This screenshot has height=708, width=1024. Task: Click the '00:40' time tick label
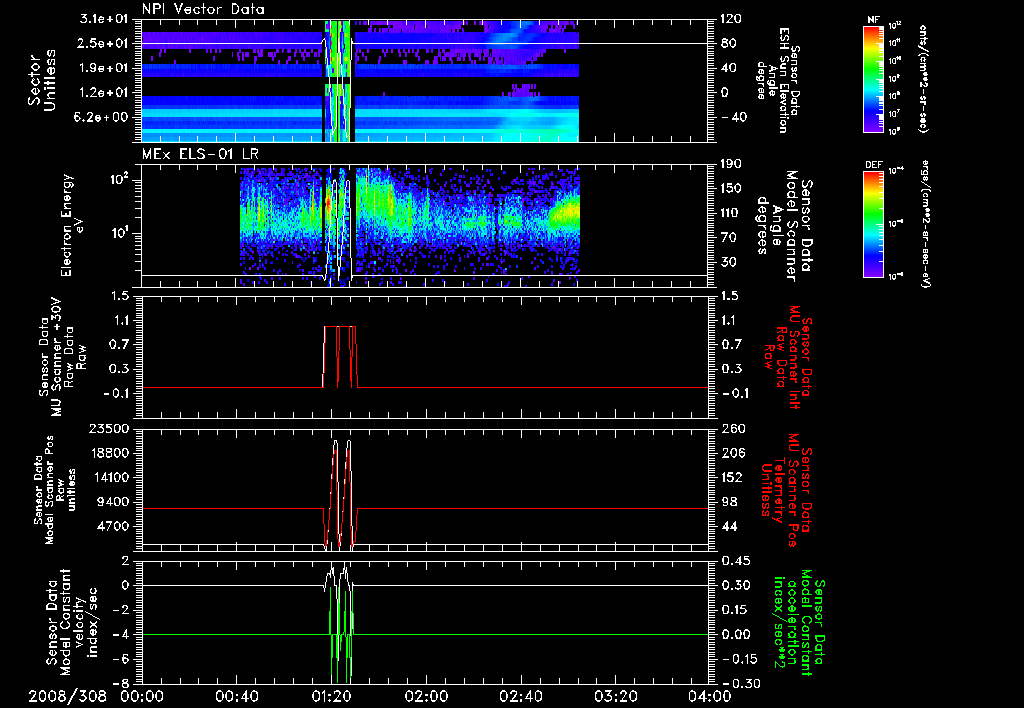tap(236, 696)
